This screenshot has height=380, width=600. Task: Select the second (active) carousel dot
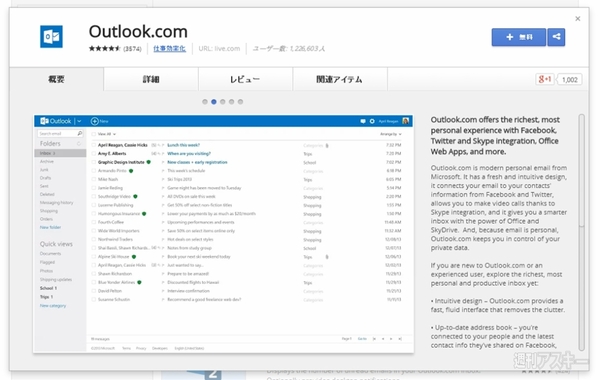[214, 102]
